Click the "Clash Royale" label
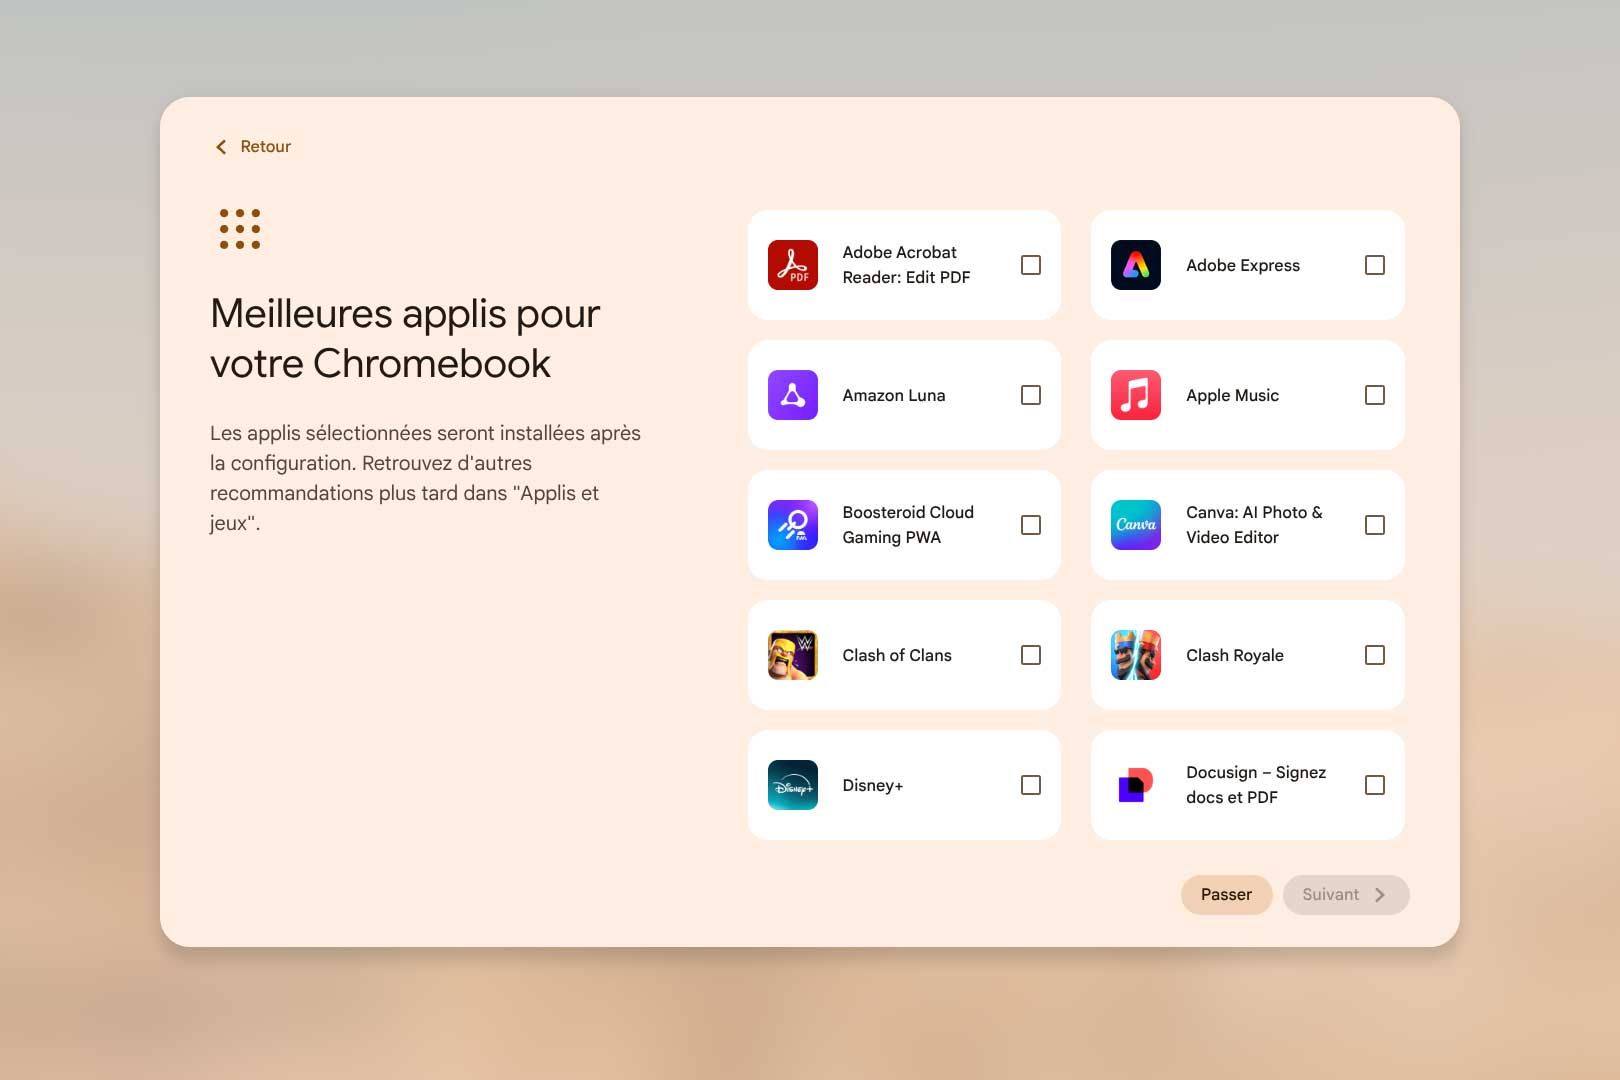The height and width of the screenshot is (1080, 1620). click(x=1235, y=656)
